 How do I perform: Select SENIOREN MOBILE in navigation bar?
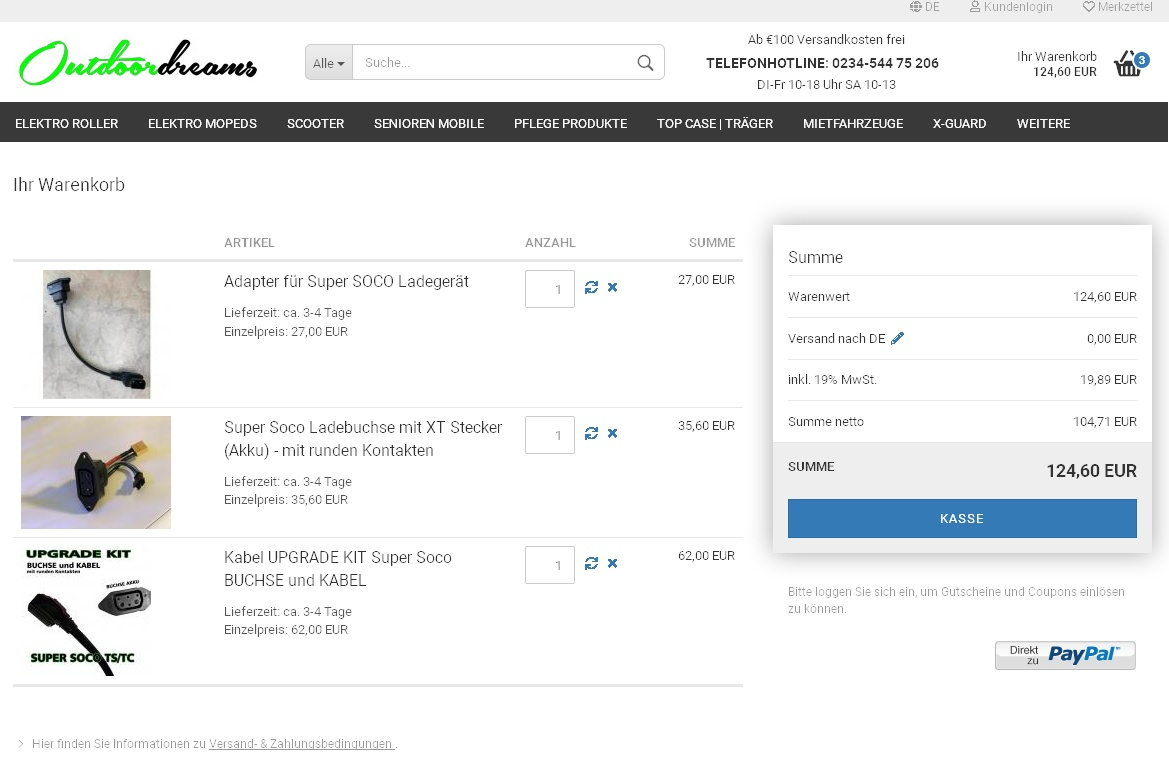(x=429, y=124)
